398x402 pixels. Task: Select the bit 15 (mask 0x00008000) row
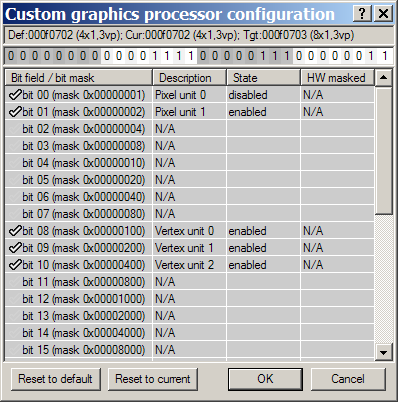pyautogui.click(x=189, y=350)
